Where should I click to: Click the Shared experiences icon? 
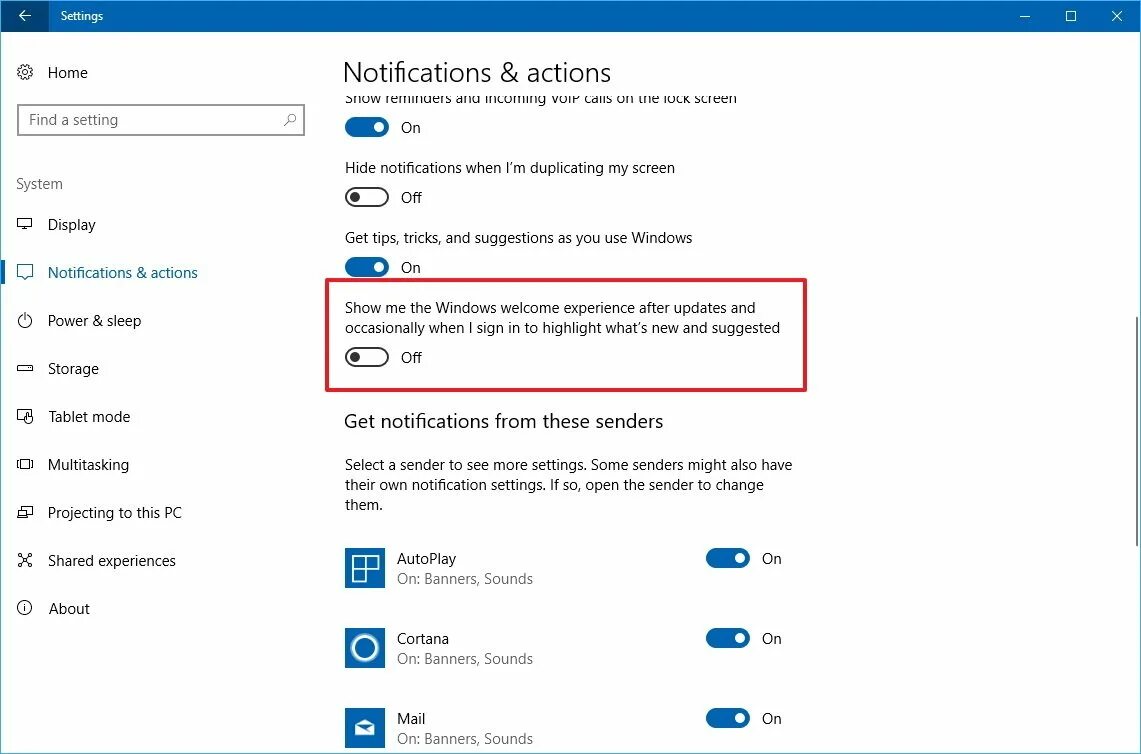[x=26, y=561]
